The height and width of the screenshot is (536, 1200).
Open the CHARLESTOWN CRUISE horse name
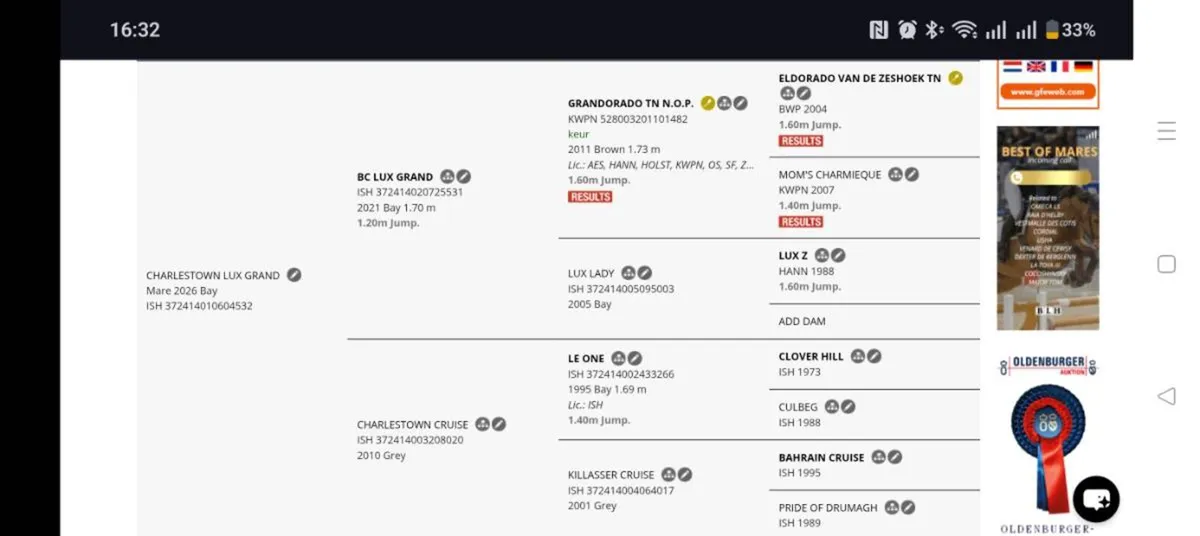[x=412, y=425]
